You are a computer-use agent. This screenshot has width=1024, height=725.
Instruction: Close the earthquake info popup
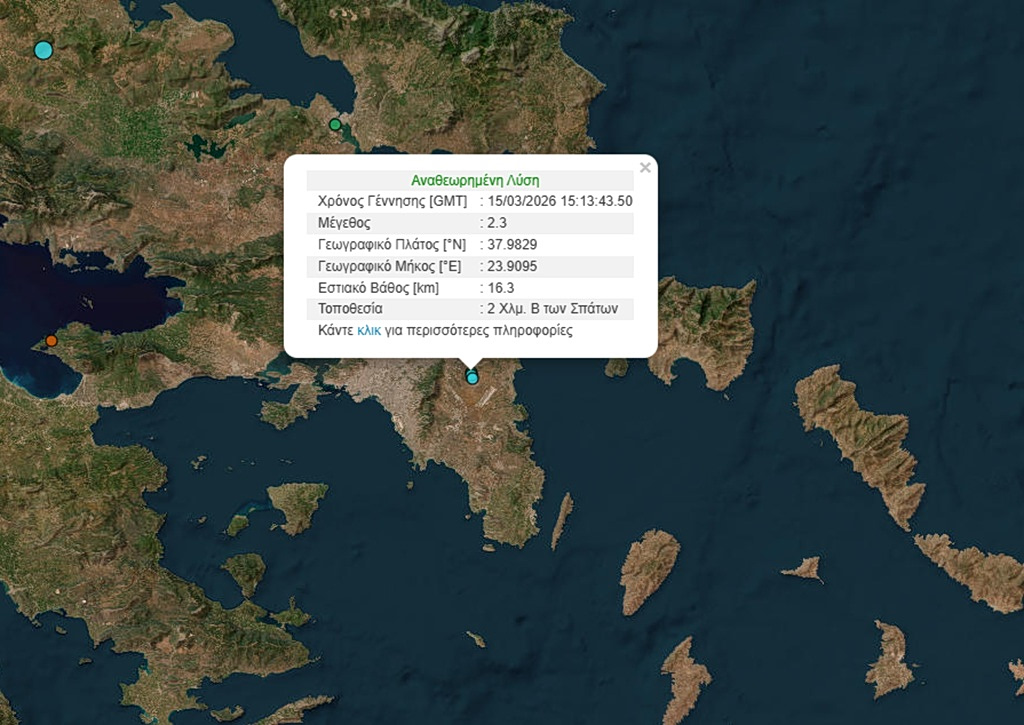(x=645, y=168)
